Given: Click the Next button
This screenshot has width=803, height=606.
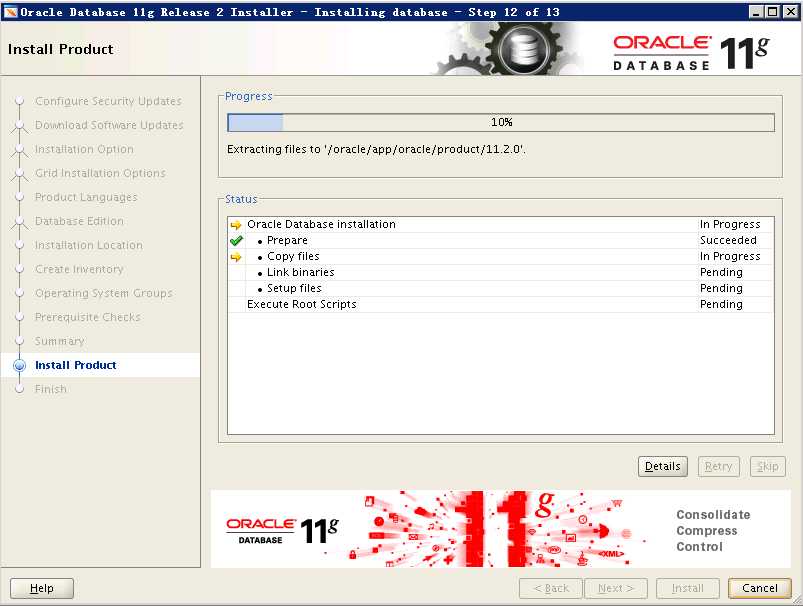Looking at the screenshot, I should pyautogui.click(x=616, y=588).
